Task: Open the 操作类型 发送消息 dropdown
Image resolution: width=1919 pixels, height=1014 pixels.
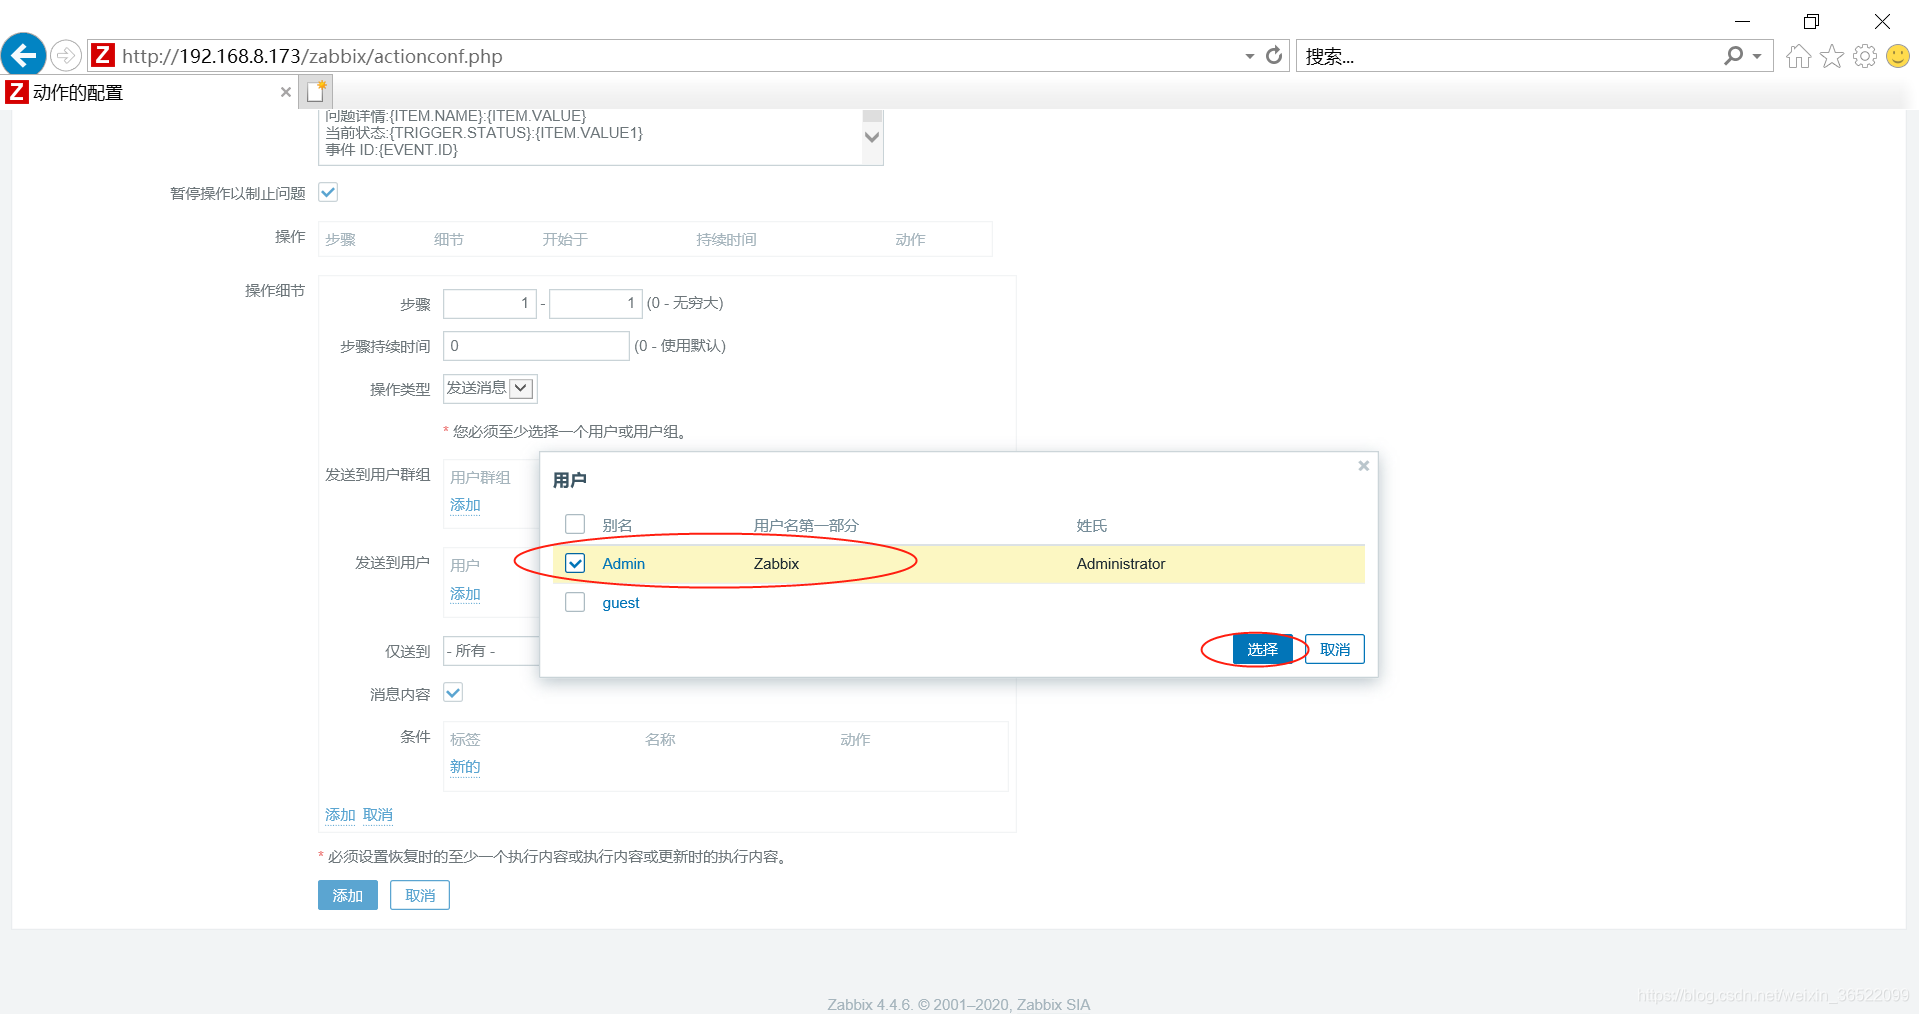Action: pos(490,388)
